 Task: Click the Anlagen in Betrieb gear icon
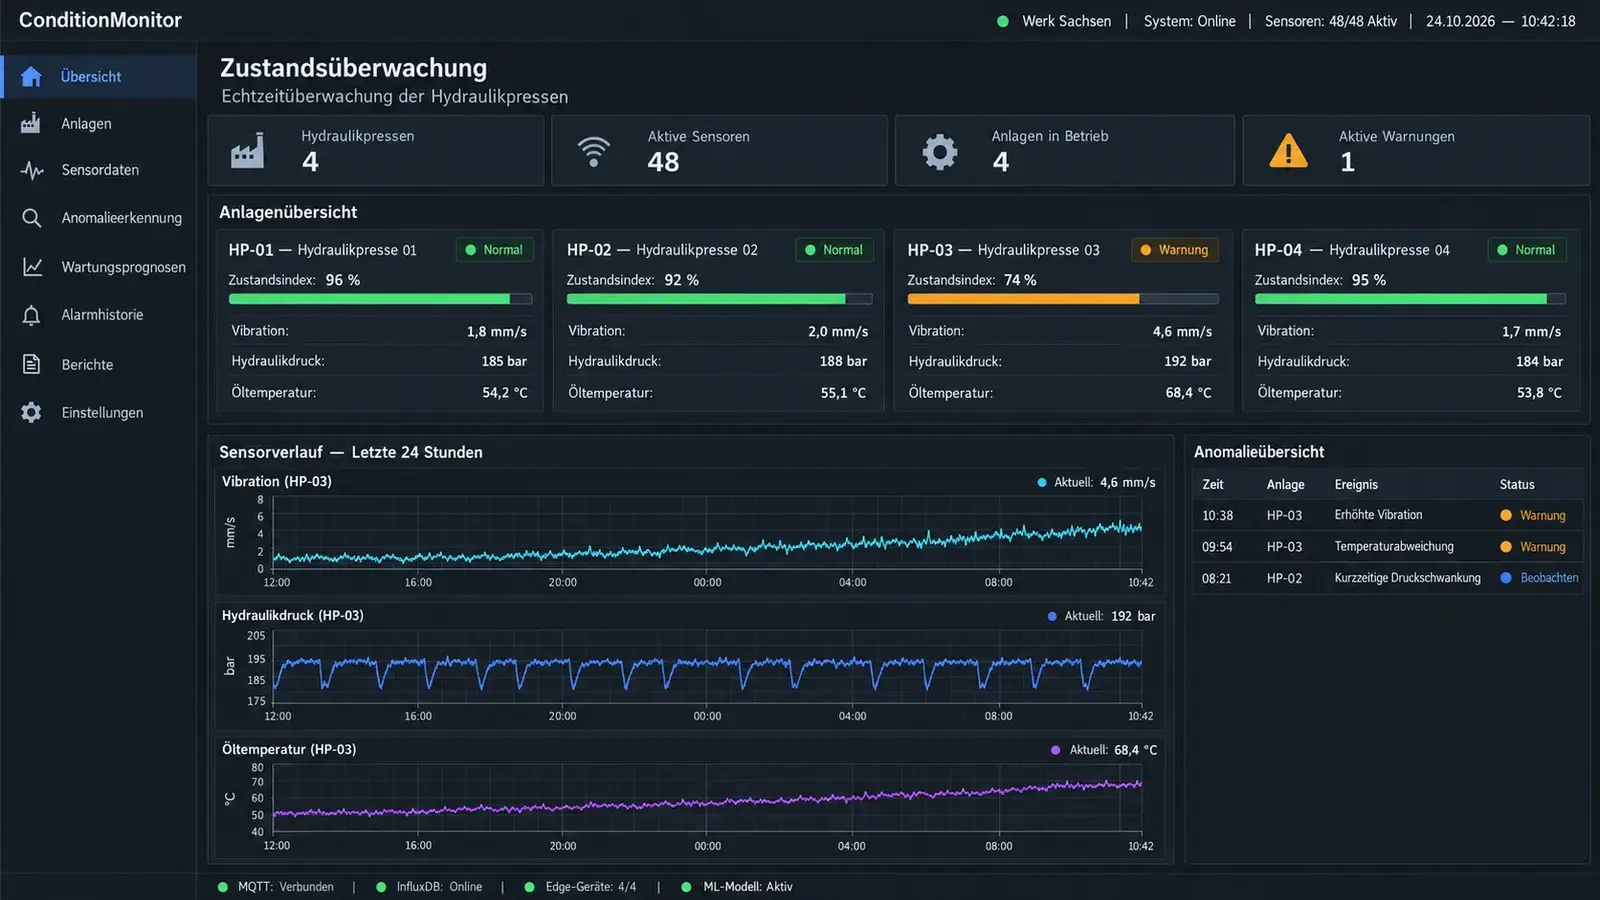[x=940, y=151]
